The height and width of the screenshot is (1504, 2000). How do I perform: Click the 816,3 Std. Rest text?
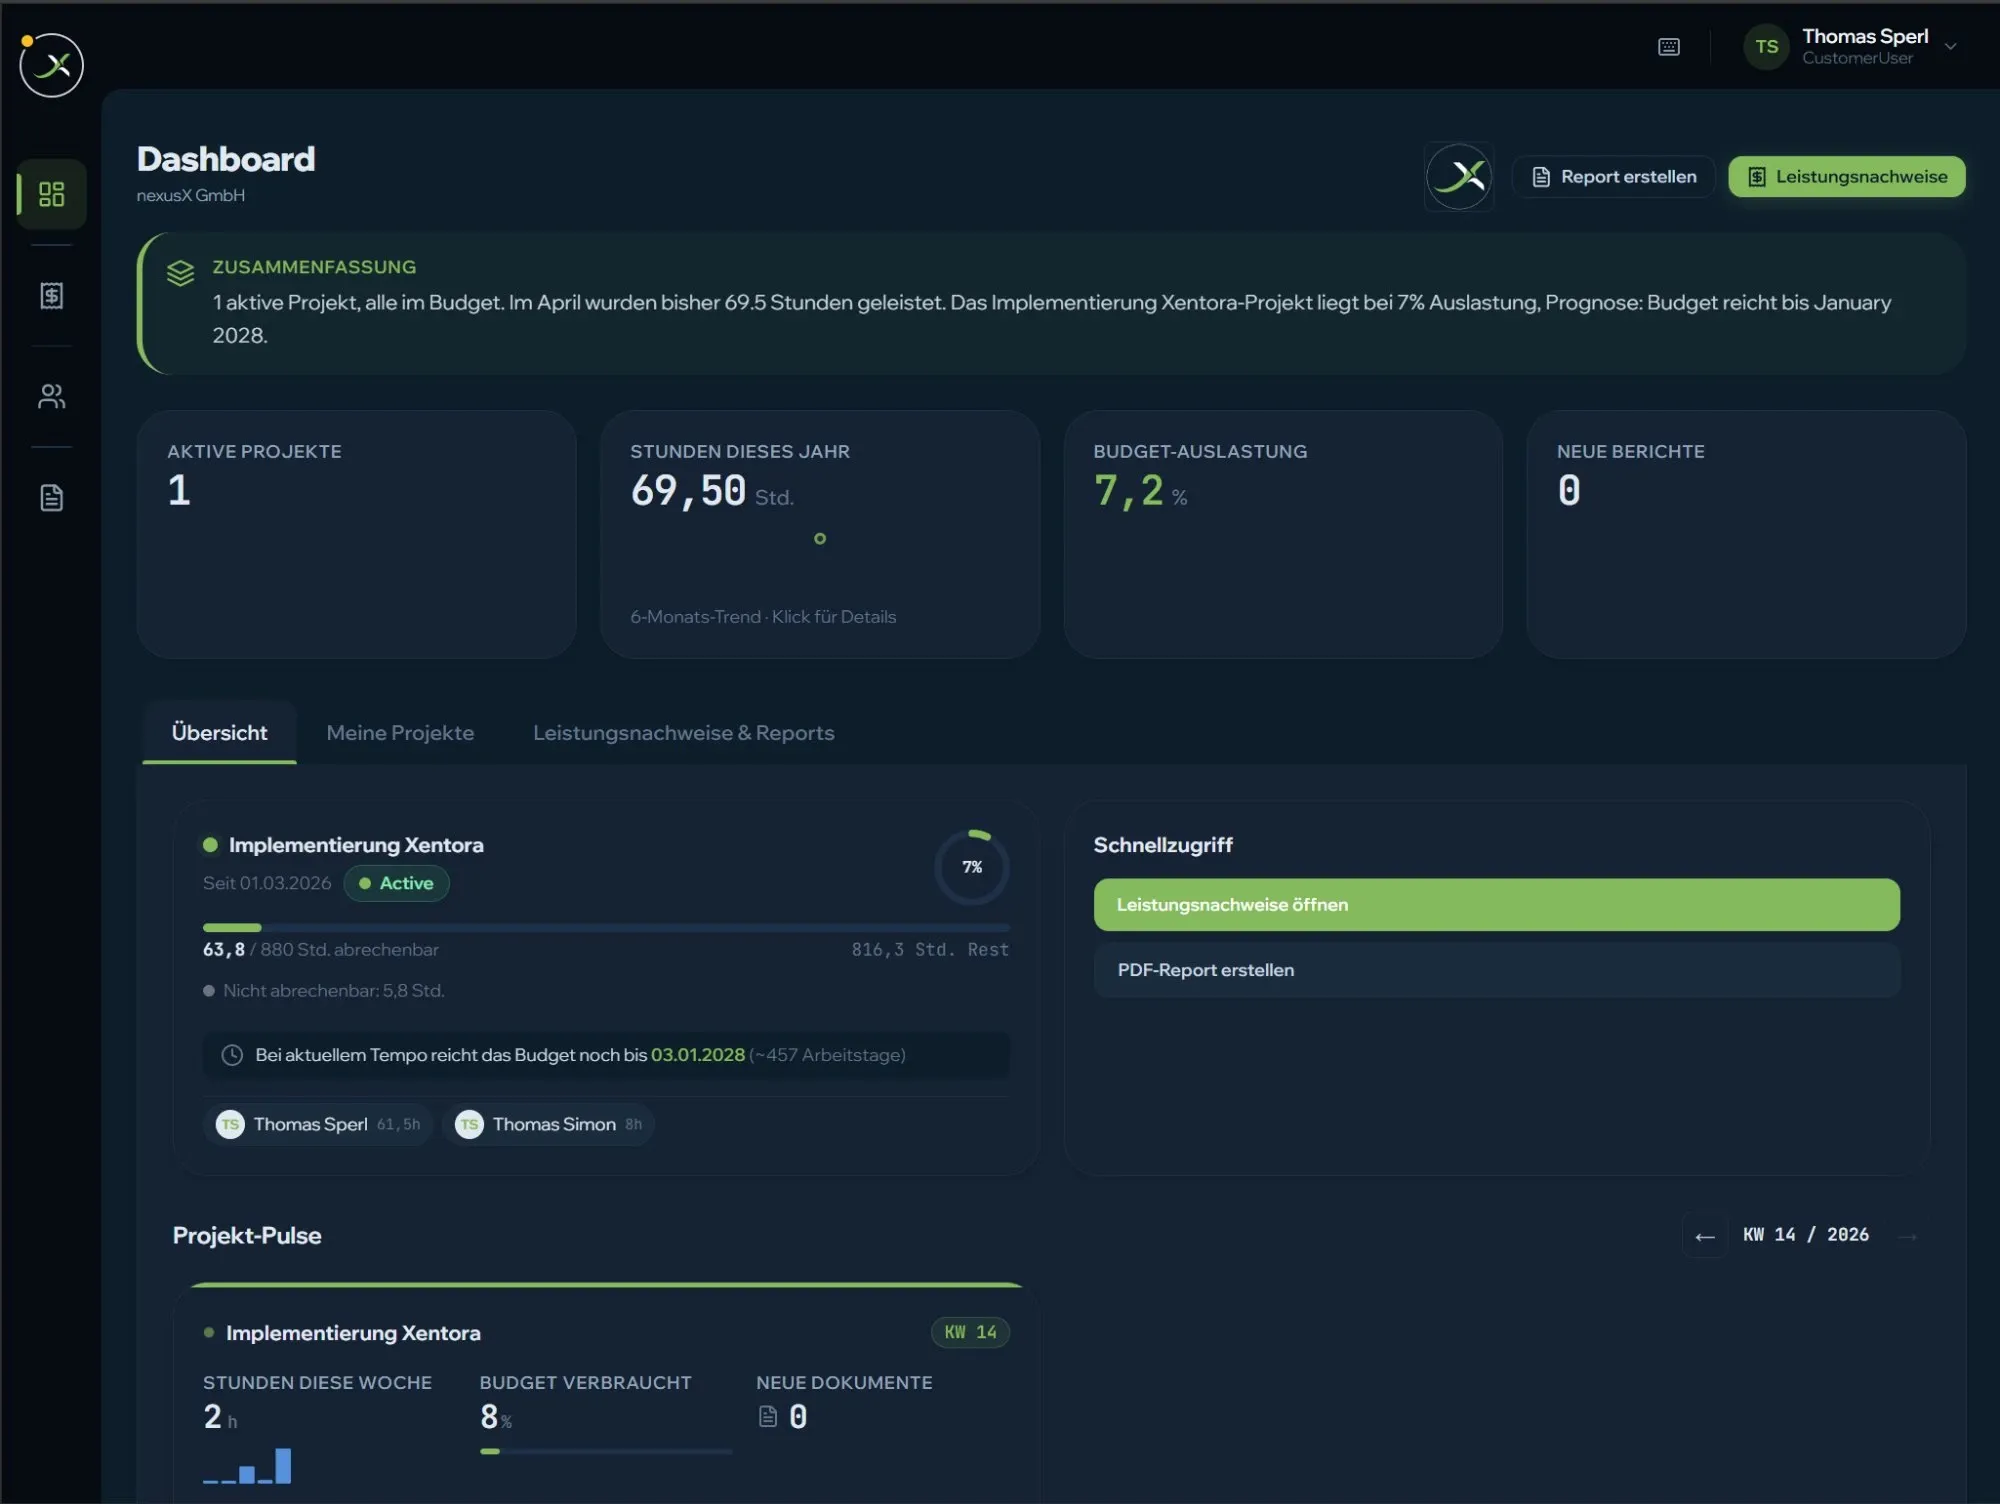[x=930, y=950]
